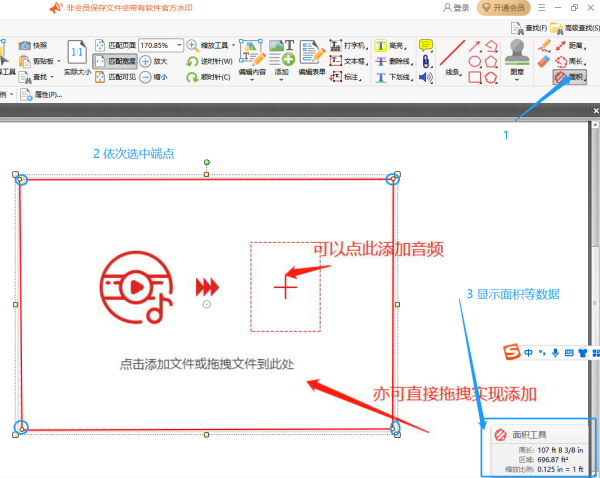Select the eraser tool
The width and height of the screenshot is (600, 478).
(544, 61)
